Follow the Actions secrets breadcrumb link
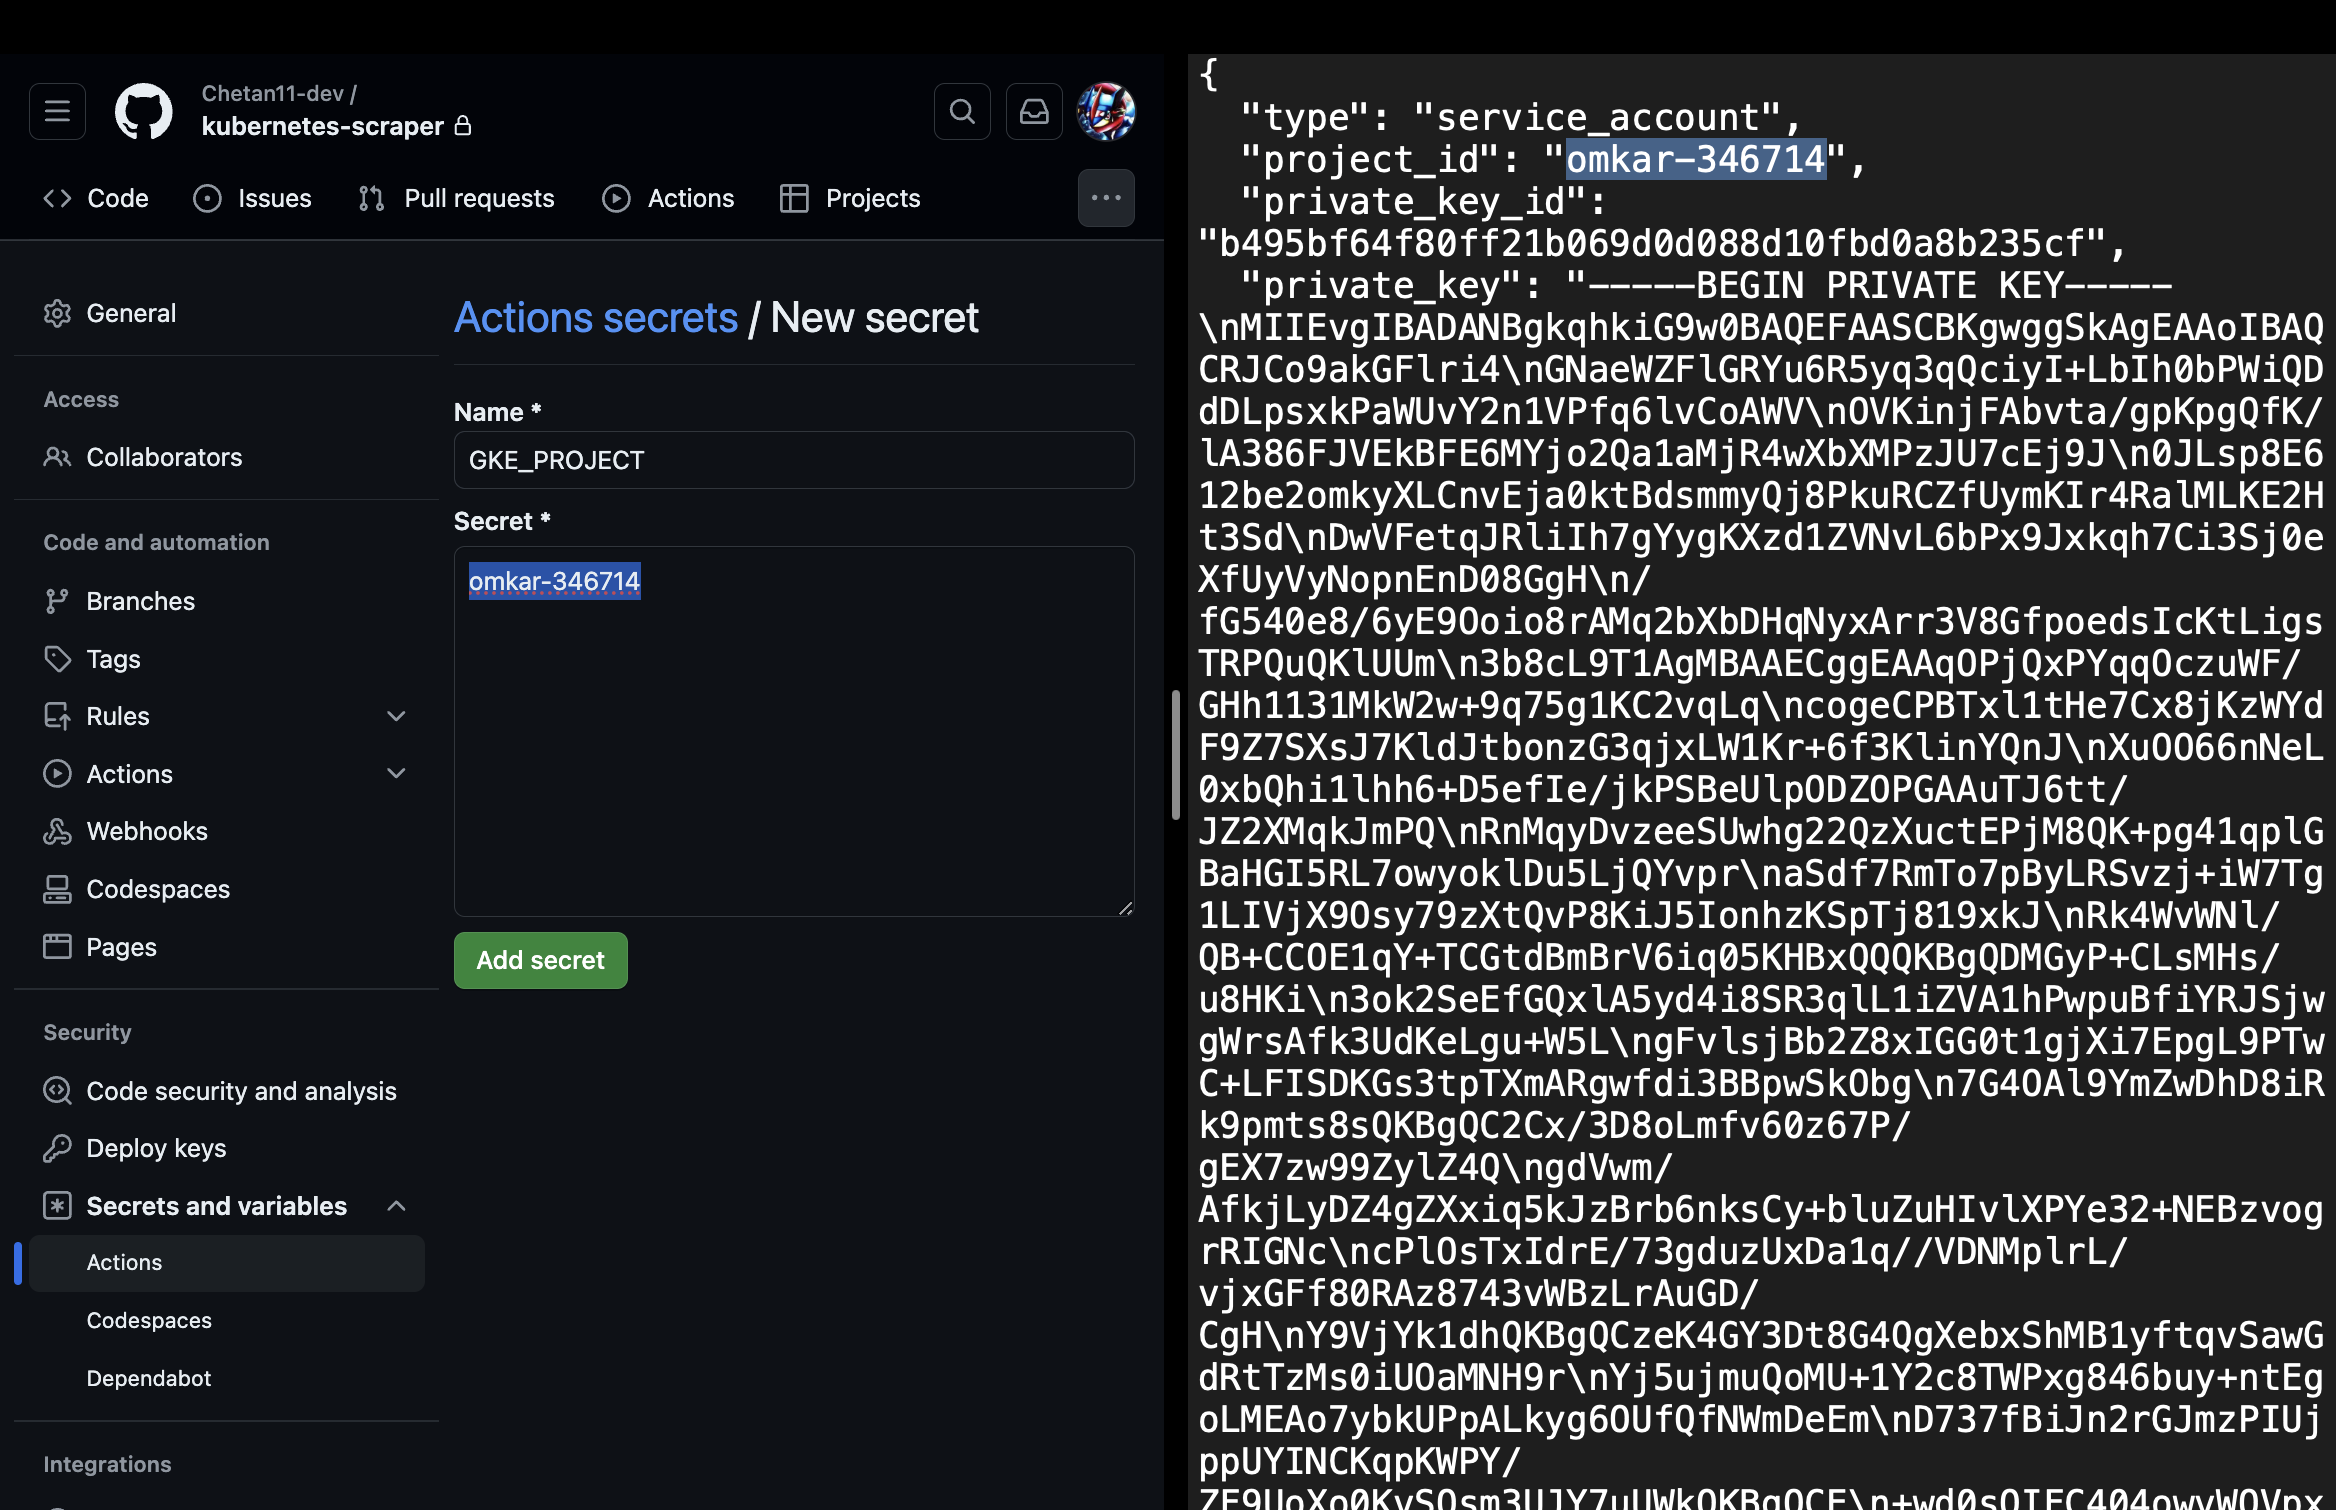 pos(596,318)
